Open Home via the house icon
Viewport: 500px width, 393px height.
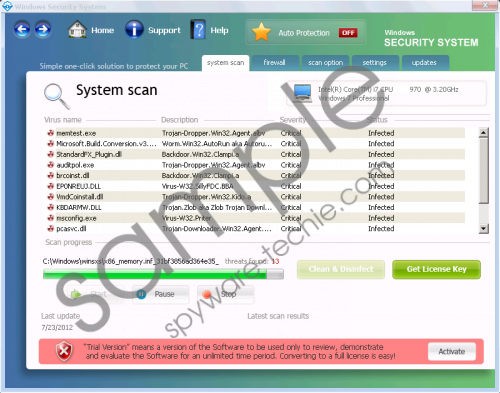77,30
